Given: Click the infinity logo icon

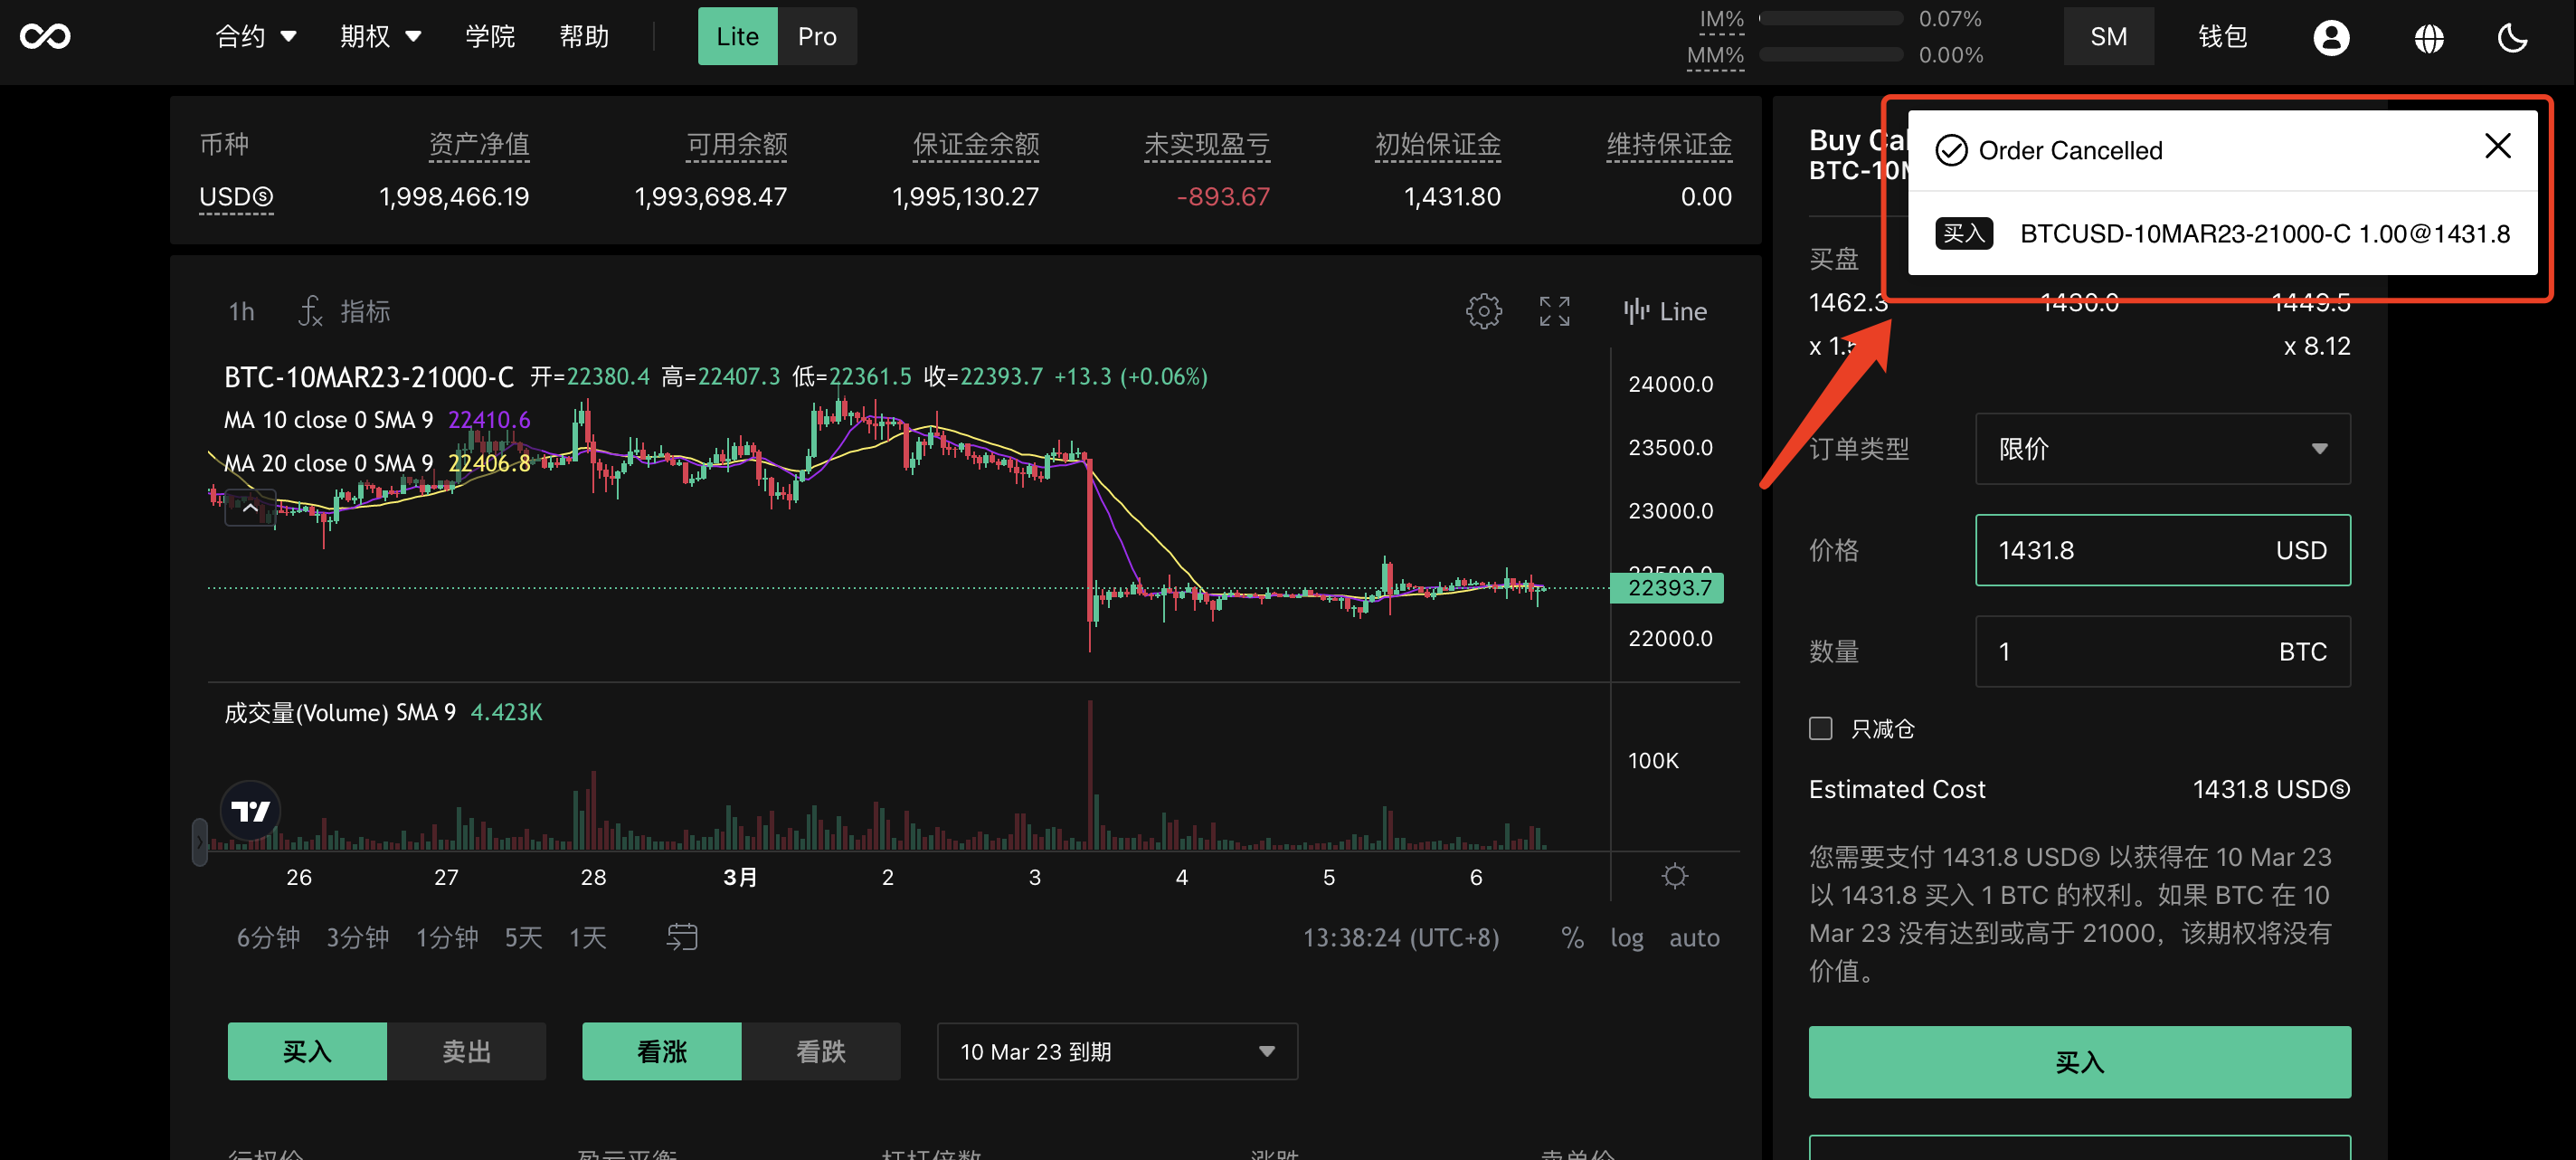Looking at the screenshot, I should pos(45,37).
